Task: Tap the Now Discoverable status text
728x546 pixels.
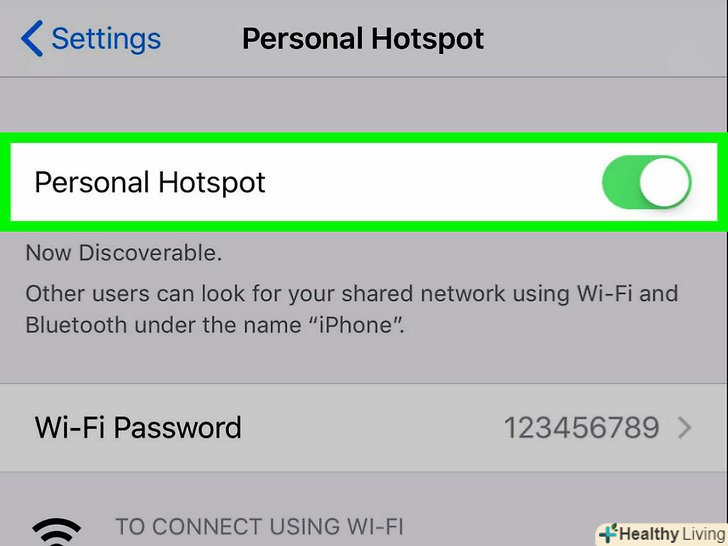Action: point(124,253)
